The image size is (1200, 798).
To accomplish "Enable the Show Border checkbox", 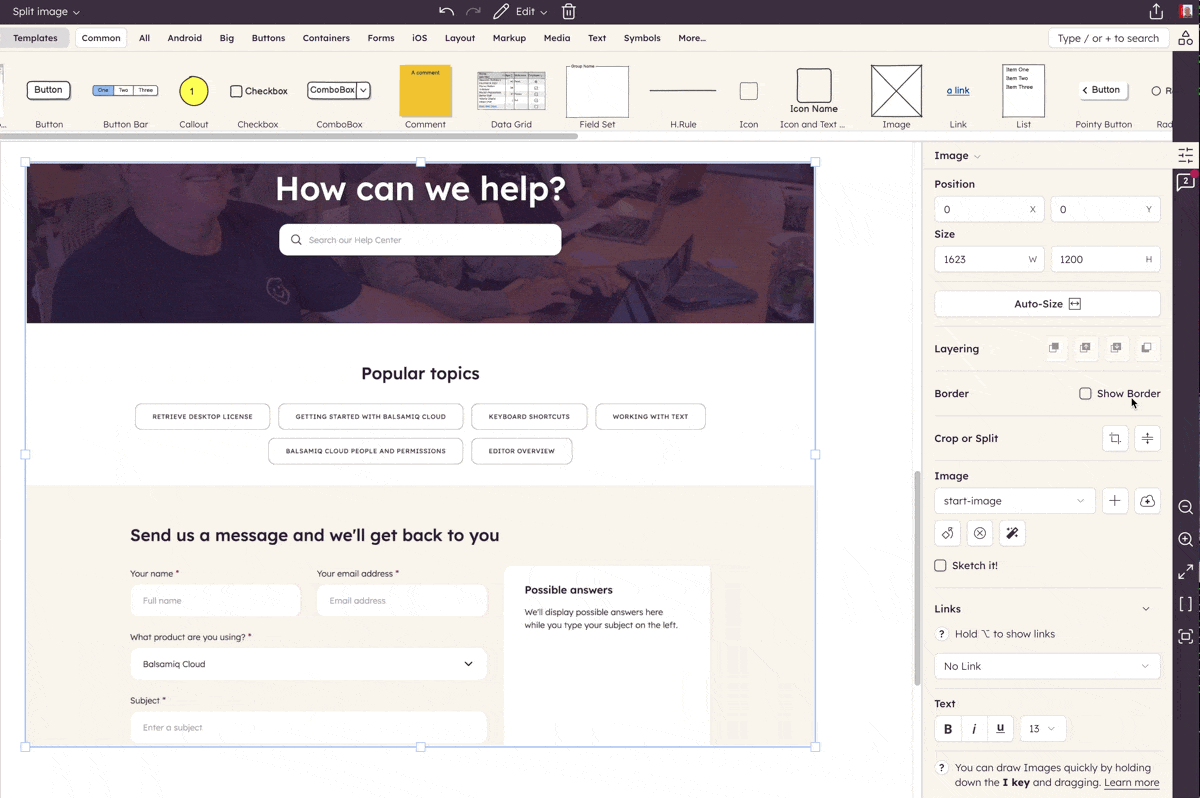I will click(1085, 394).
